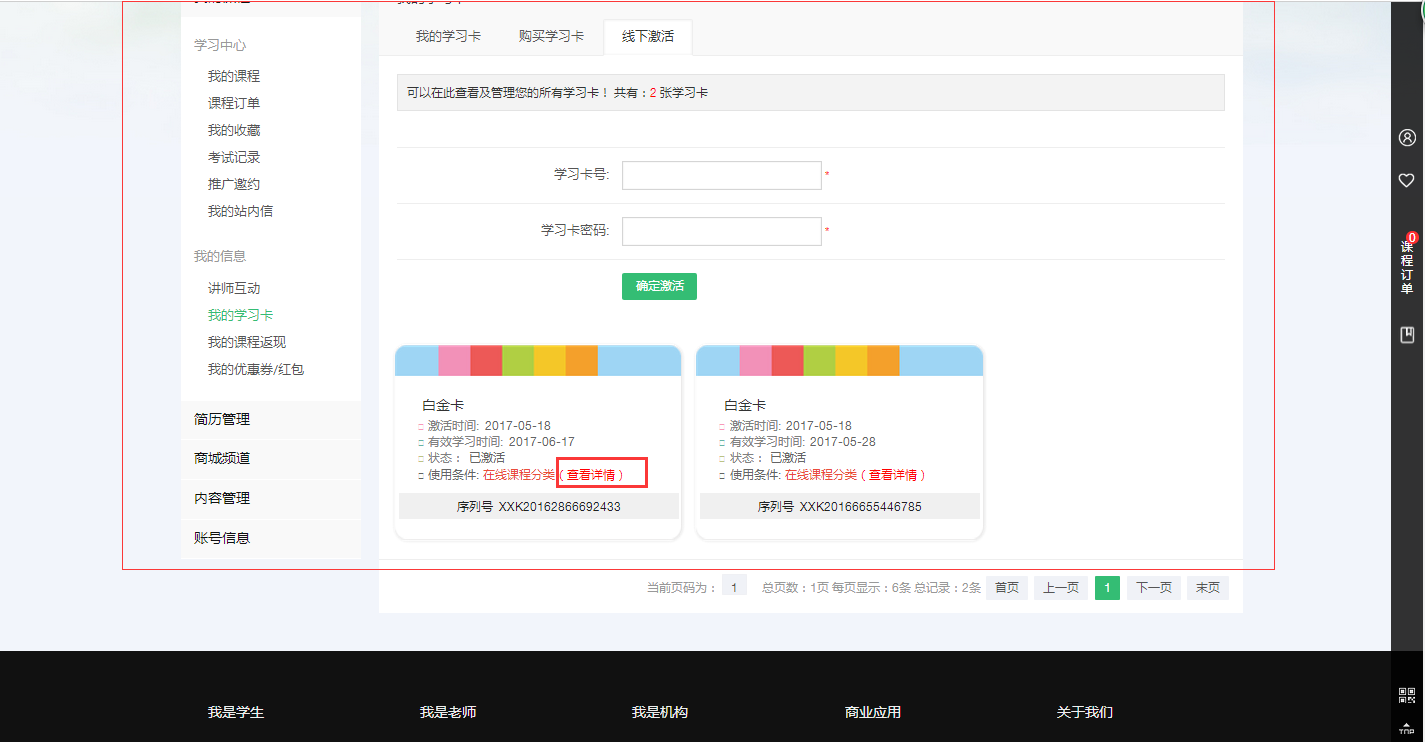The image size is (1425, 742).
Task: Click the 学习卡号 input field
Action: pos(721,175)
